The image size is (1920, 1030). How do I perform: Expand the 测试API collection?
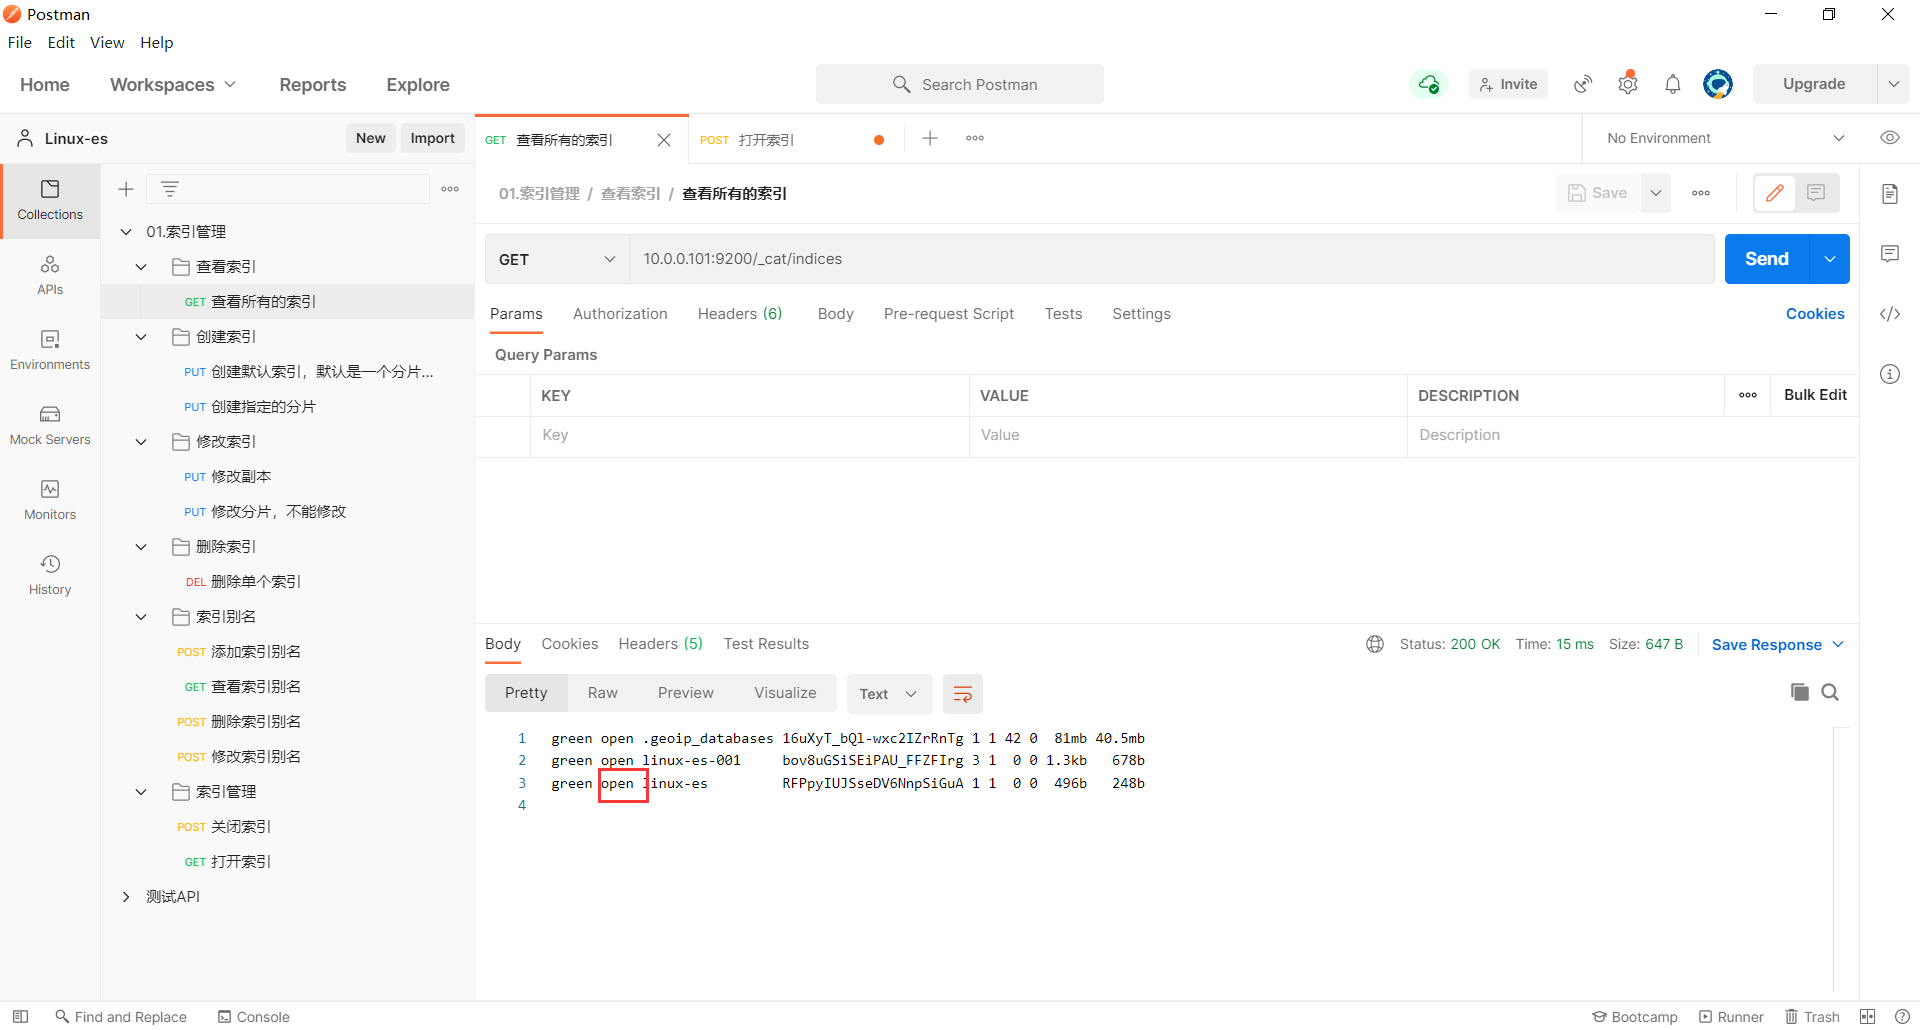[x=126, y=897]
